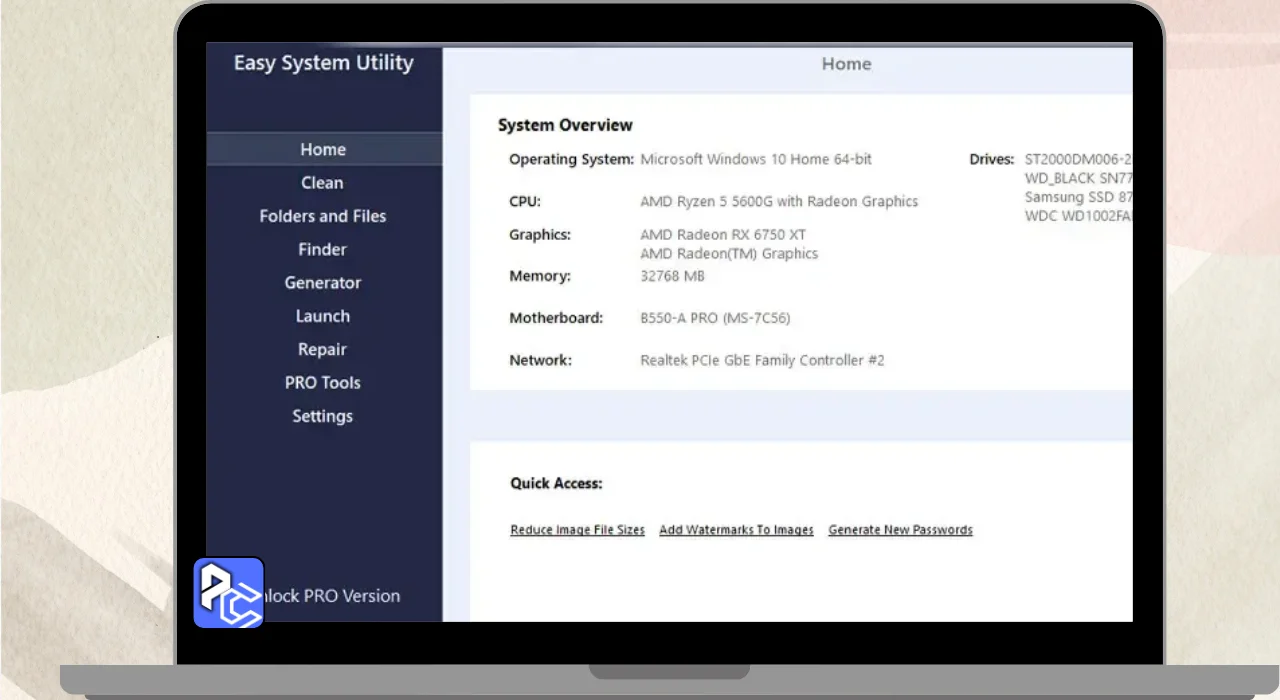Click the Realtek PCIe GbE network entry
This screenshot has width=1280, height=700.
[762, 360]
